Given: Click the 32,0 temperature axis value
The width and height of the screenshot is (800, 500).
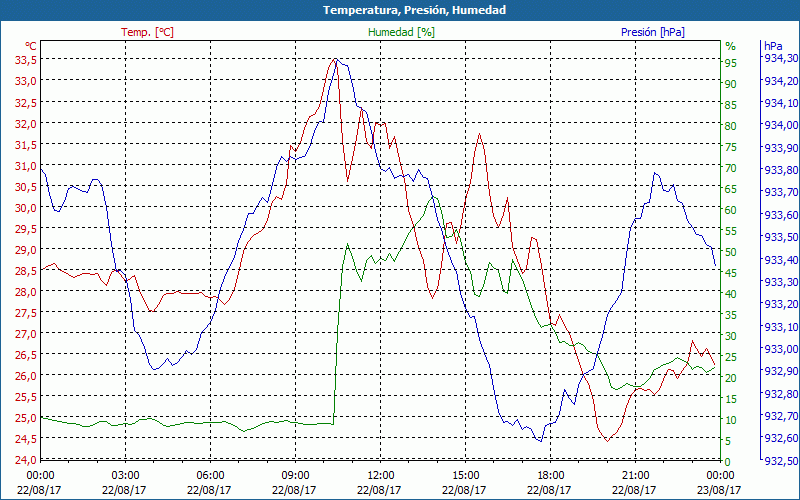Looking at the screenshot, I should click(25, 123).
